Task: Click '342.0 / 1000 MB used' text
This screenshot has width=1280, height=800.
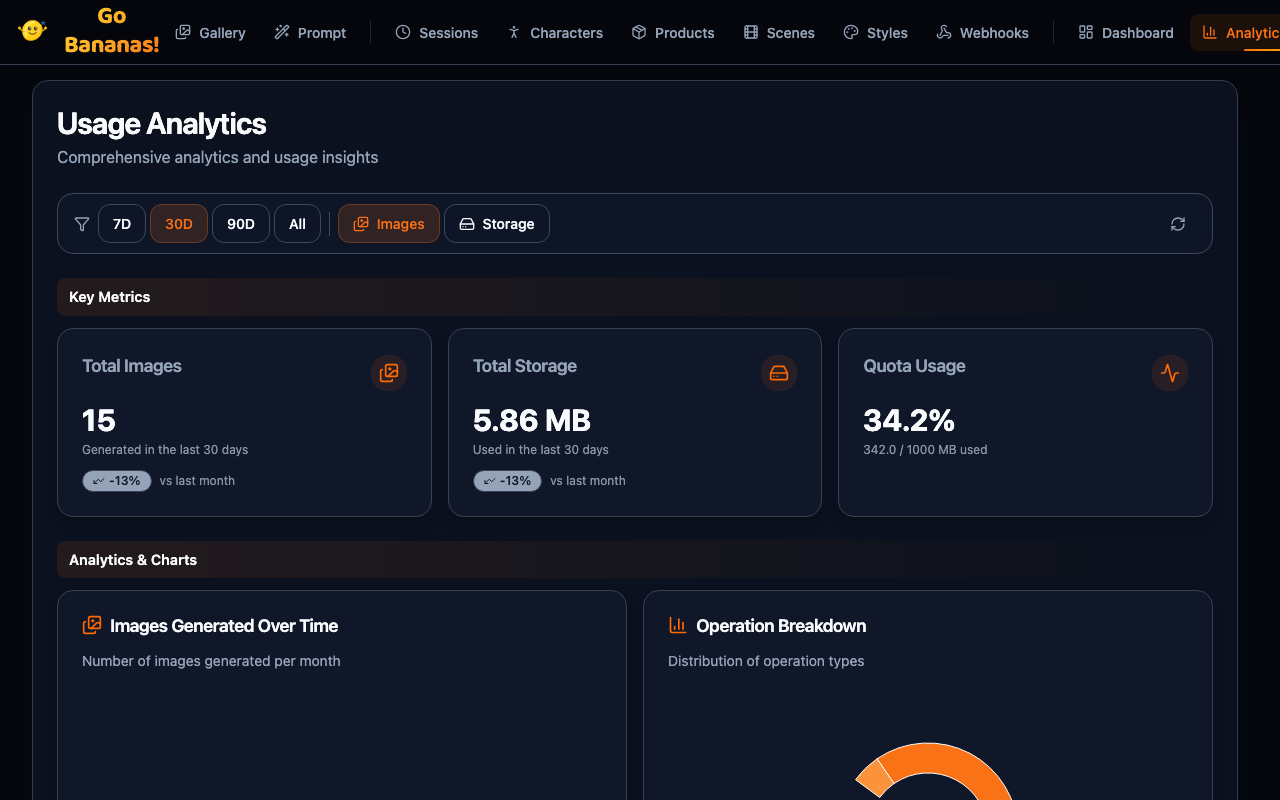Action: [x=926, y=450]
